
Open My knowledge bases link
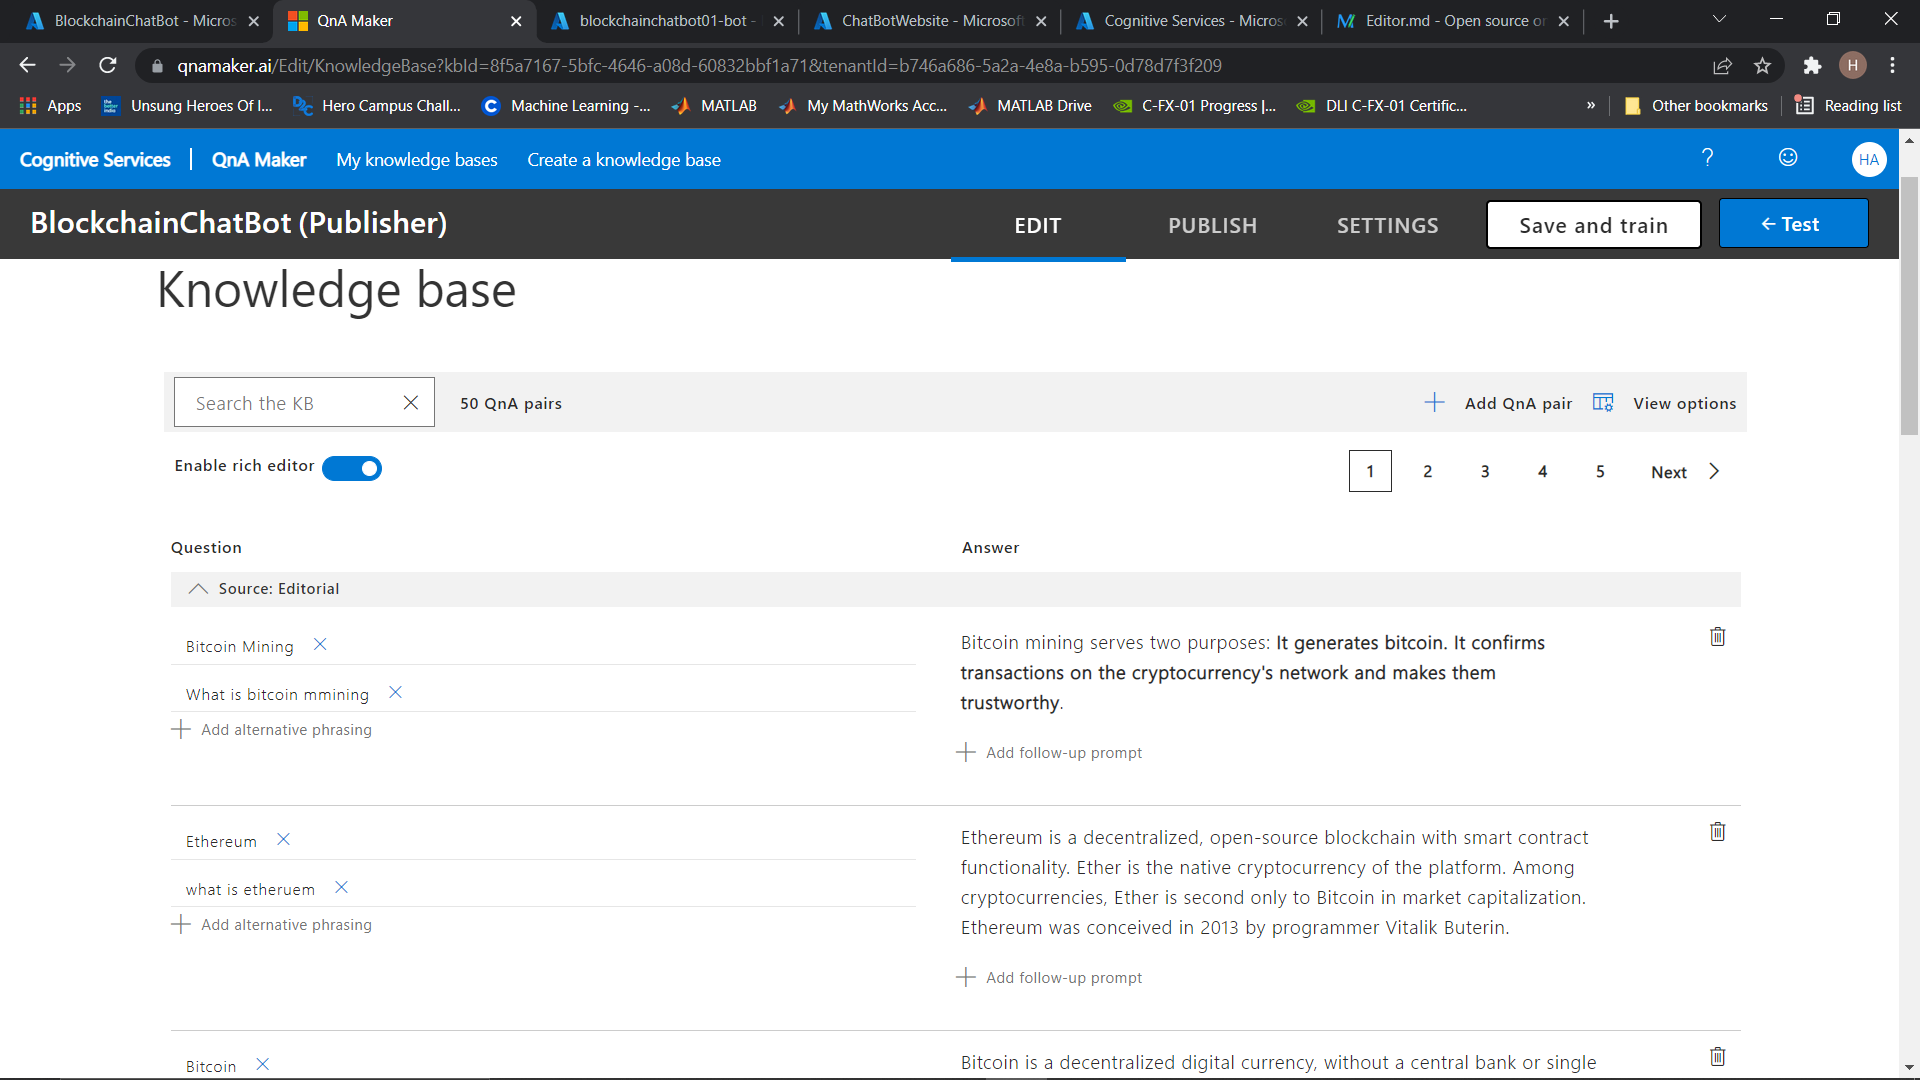[x=417, y=160]
